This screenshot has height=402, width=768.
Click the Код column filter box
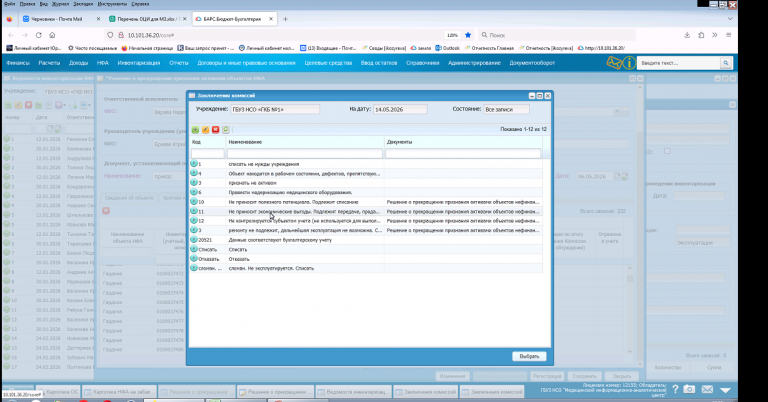208,154
